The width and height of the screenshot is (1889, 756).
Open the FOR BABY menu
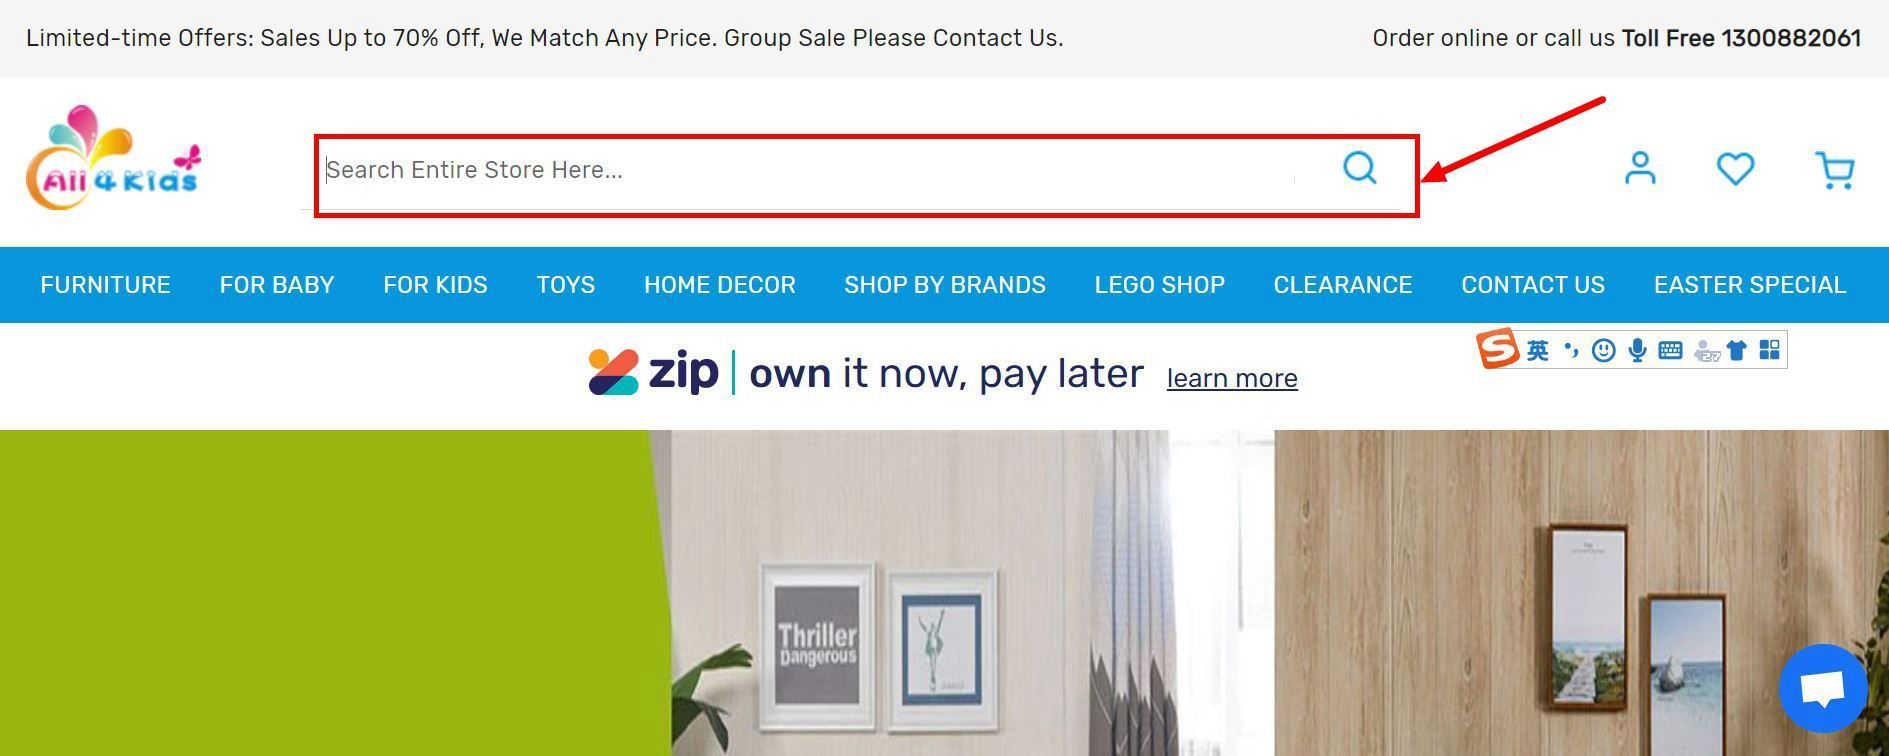coord(277,285)
